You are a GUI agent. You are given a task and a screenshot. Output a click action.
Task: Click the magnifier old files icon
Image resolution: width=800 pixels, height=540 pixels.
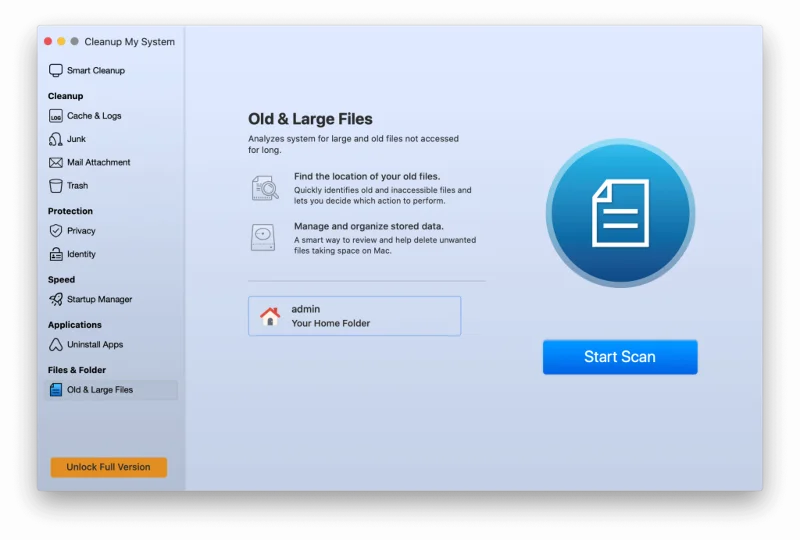264,188
